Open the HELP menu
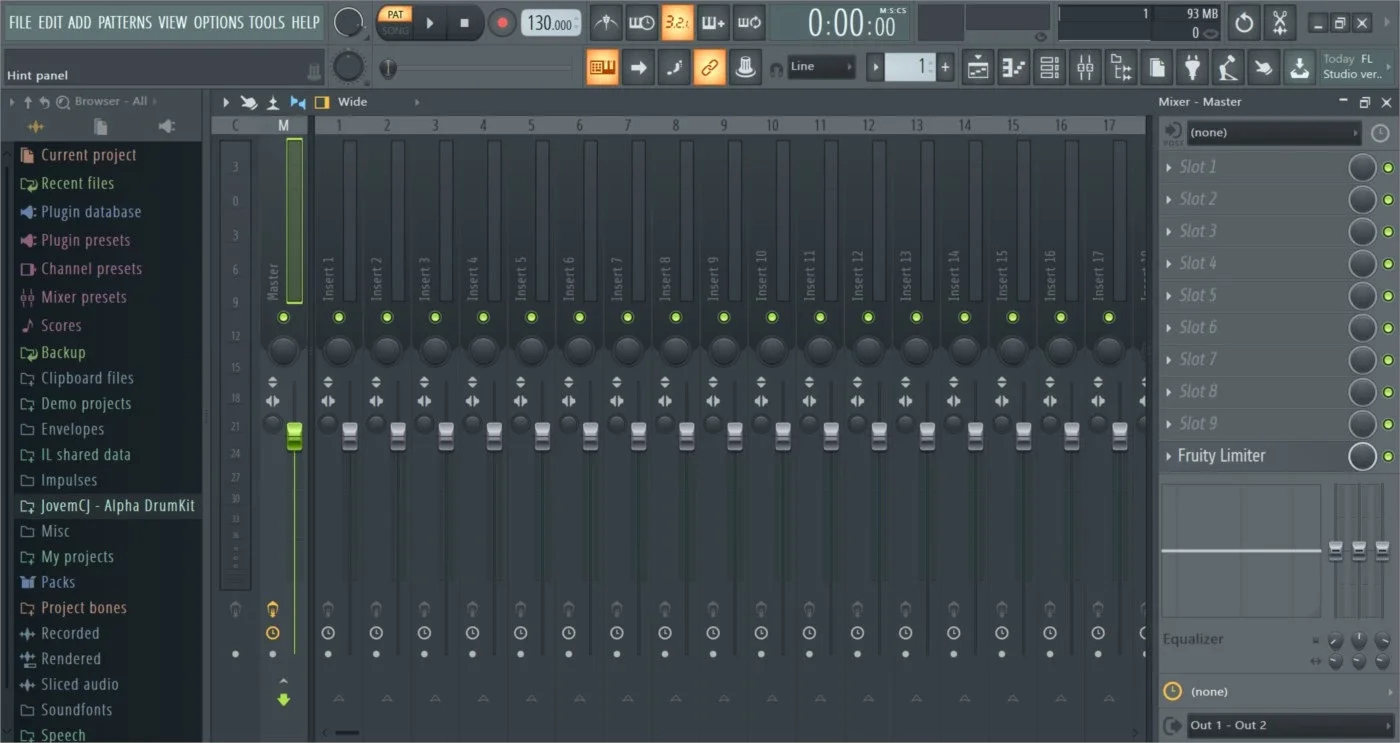 (x=305, y=22)
